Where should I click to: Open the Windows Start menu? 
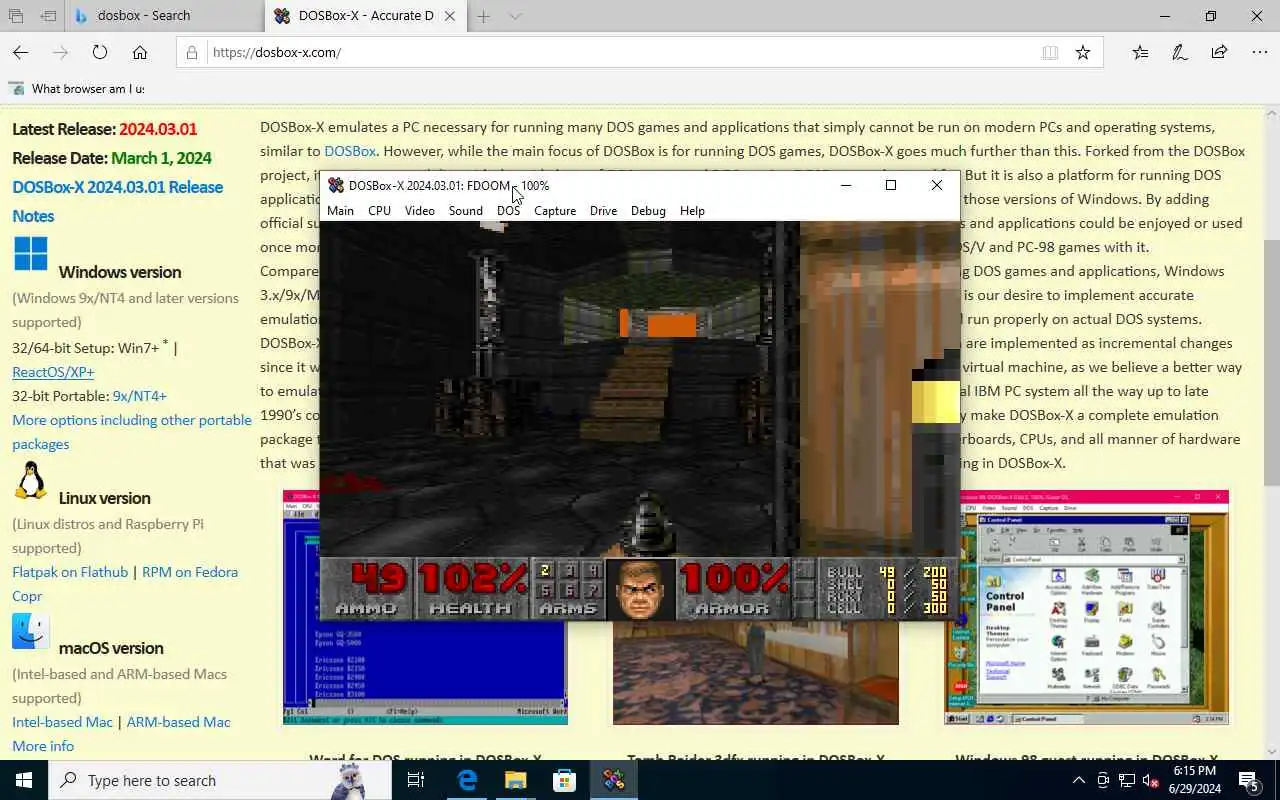point(24,780)
